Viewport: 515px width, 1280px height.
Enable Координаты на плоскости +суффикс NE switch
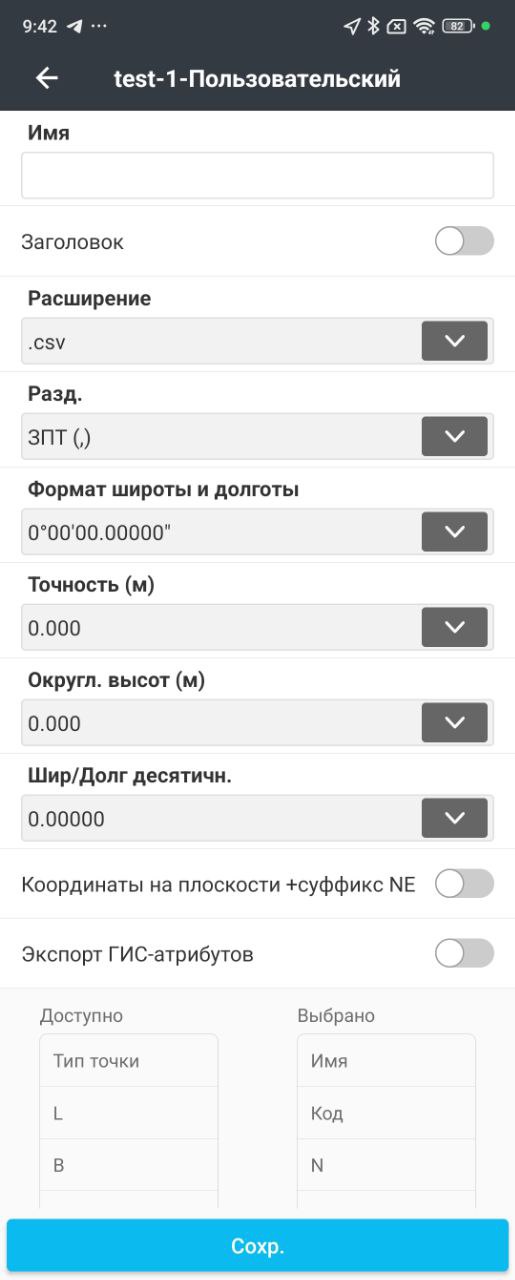[x=464, y=883]
